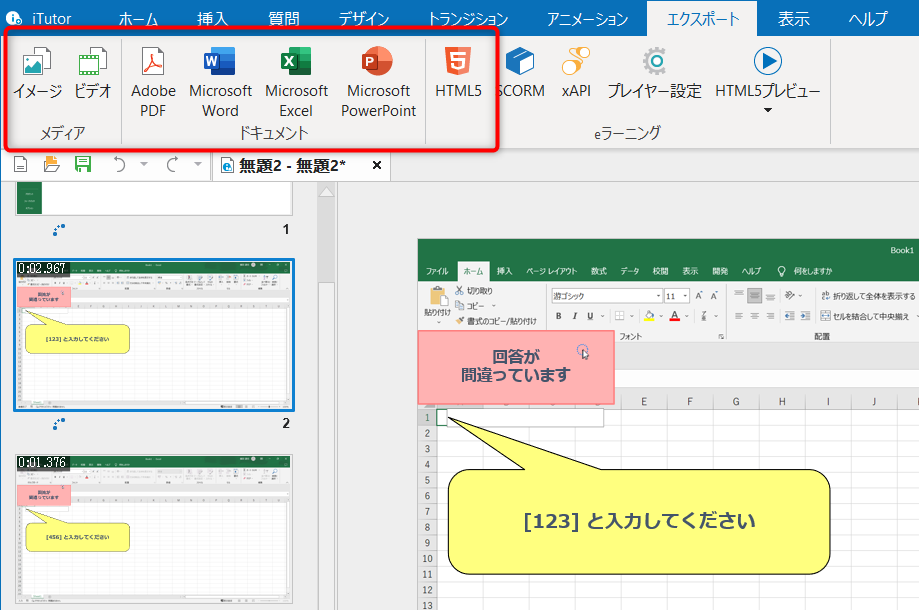
Task: Click the save icon in quick toolbar
Action: [83, 165]
